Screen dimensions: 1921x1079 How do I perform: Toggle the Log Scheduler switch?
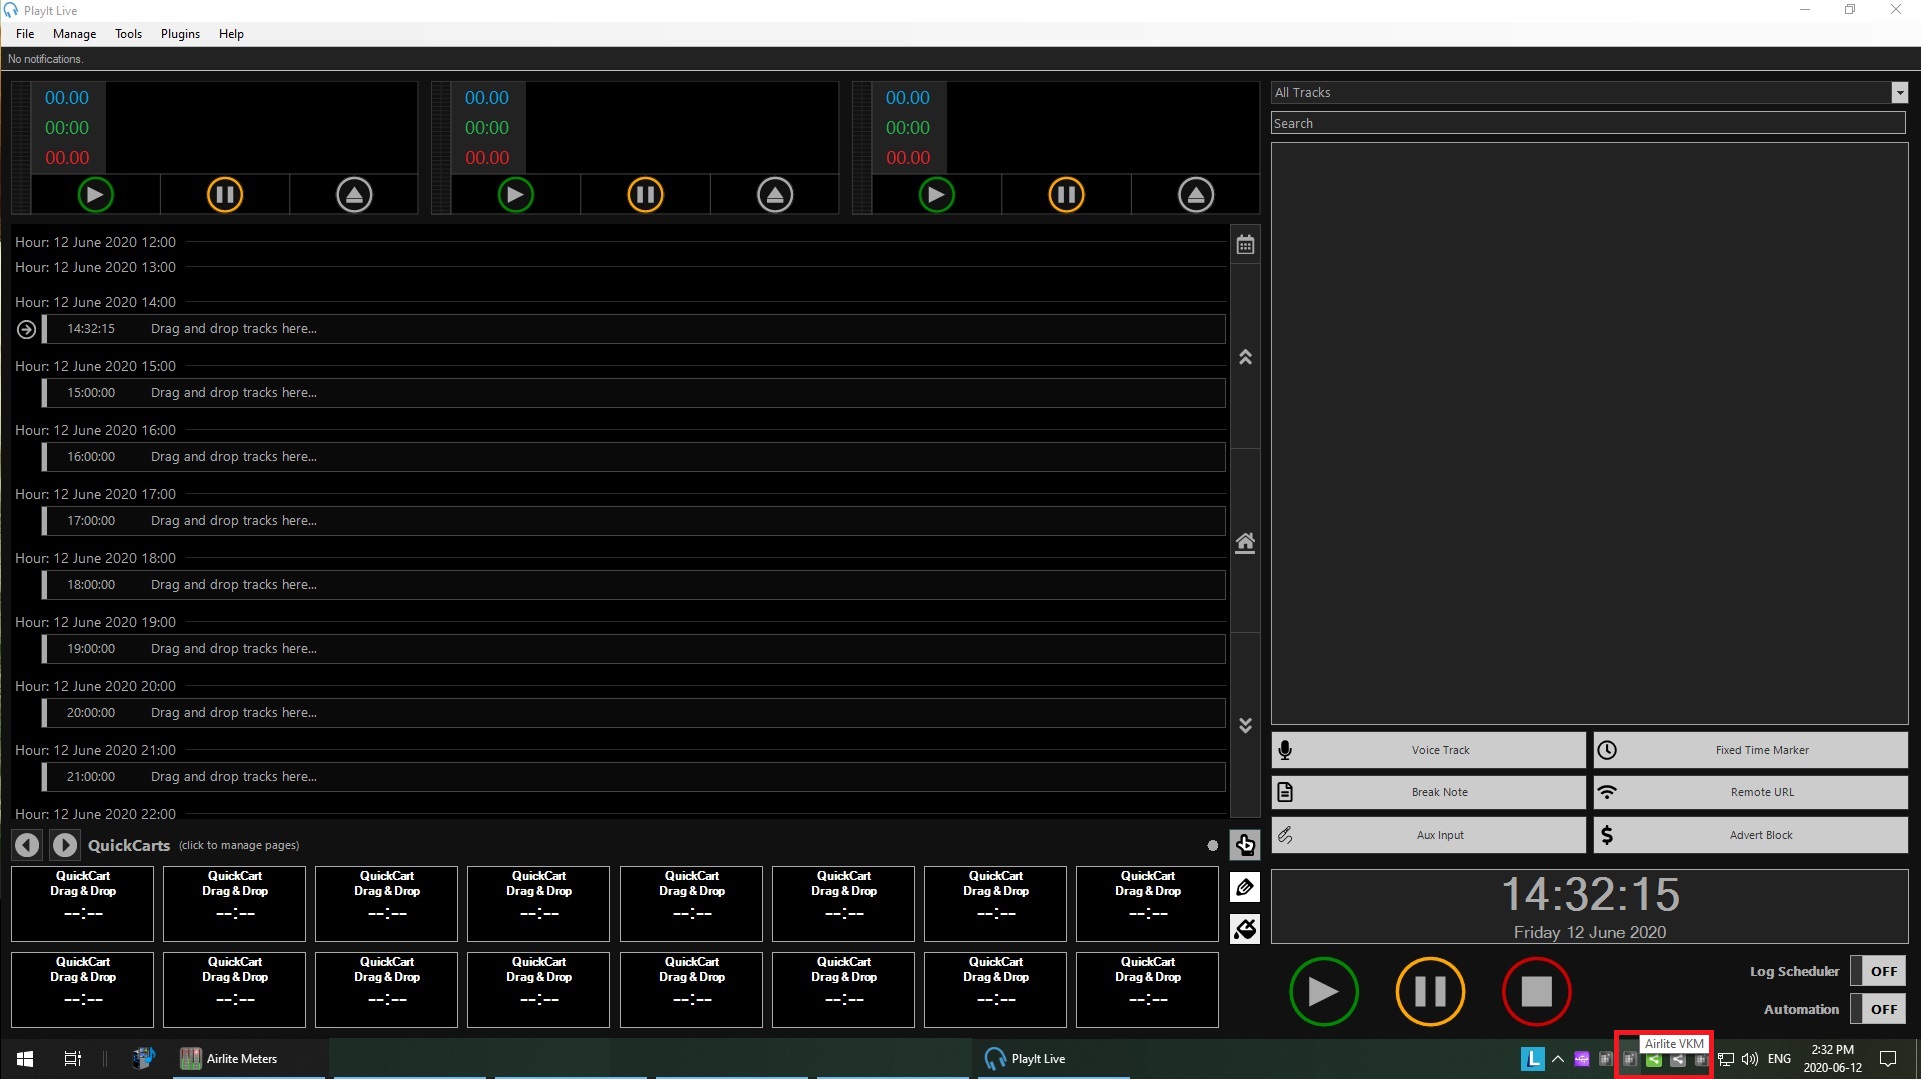(x=1883, y=971)
